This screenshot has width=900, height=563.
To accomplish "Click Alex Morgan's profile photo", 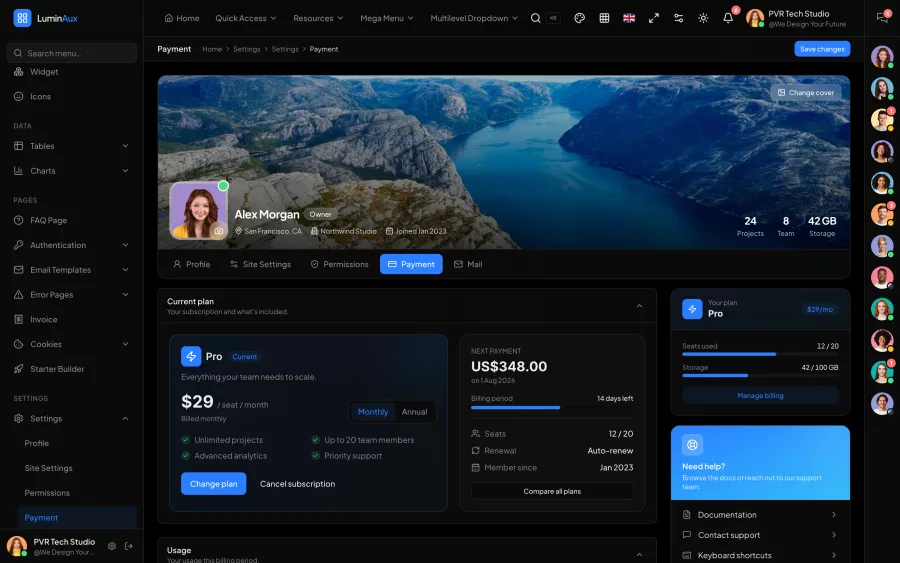I will 199,210.
